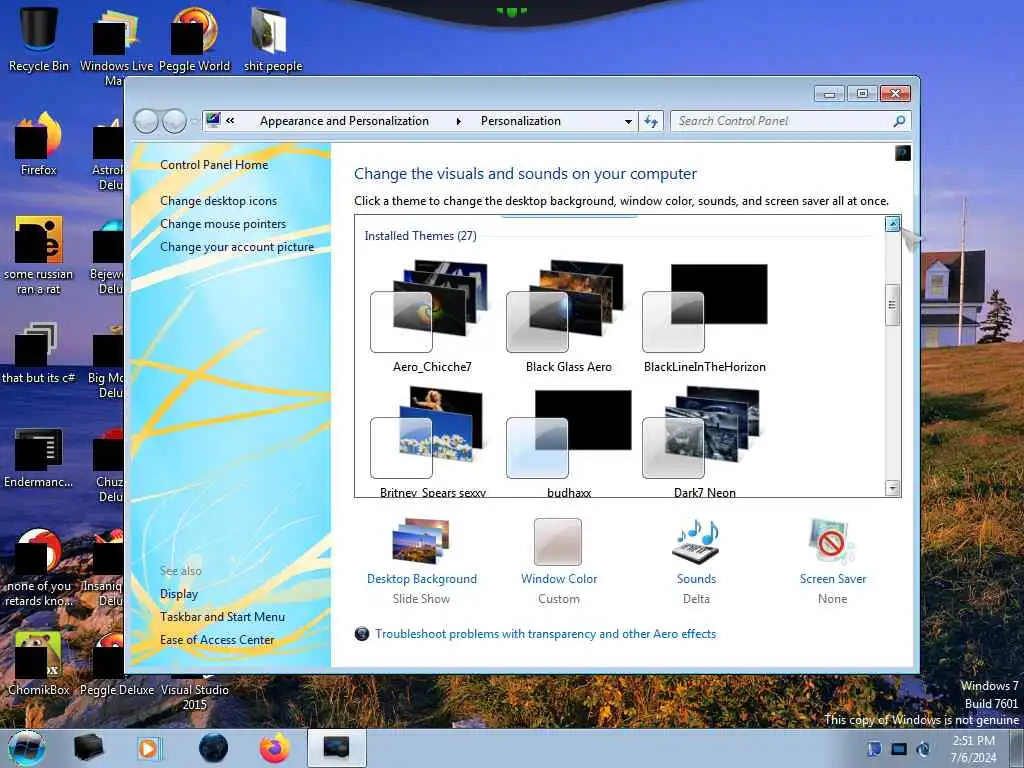
Task: Open Change your account picture link
Action: [x=237, y=247]
